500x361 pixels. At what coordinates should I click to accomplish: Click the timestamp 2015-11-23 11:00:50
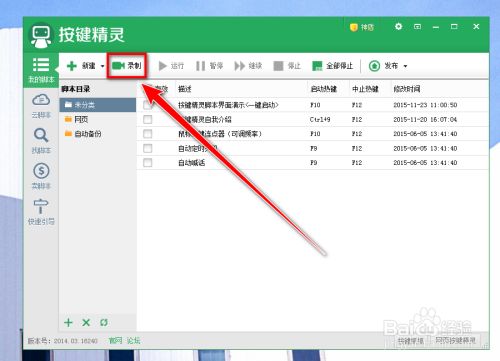[x=425, y=105]
